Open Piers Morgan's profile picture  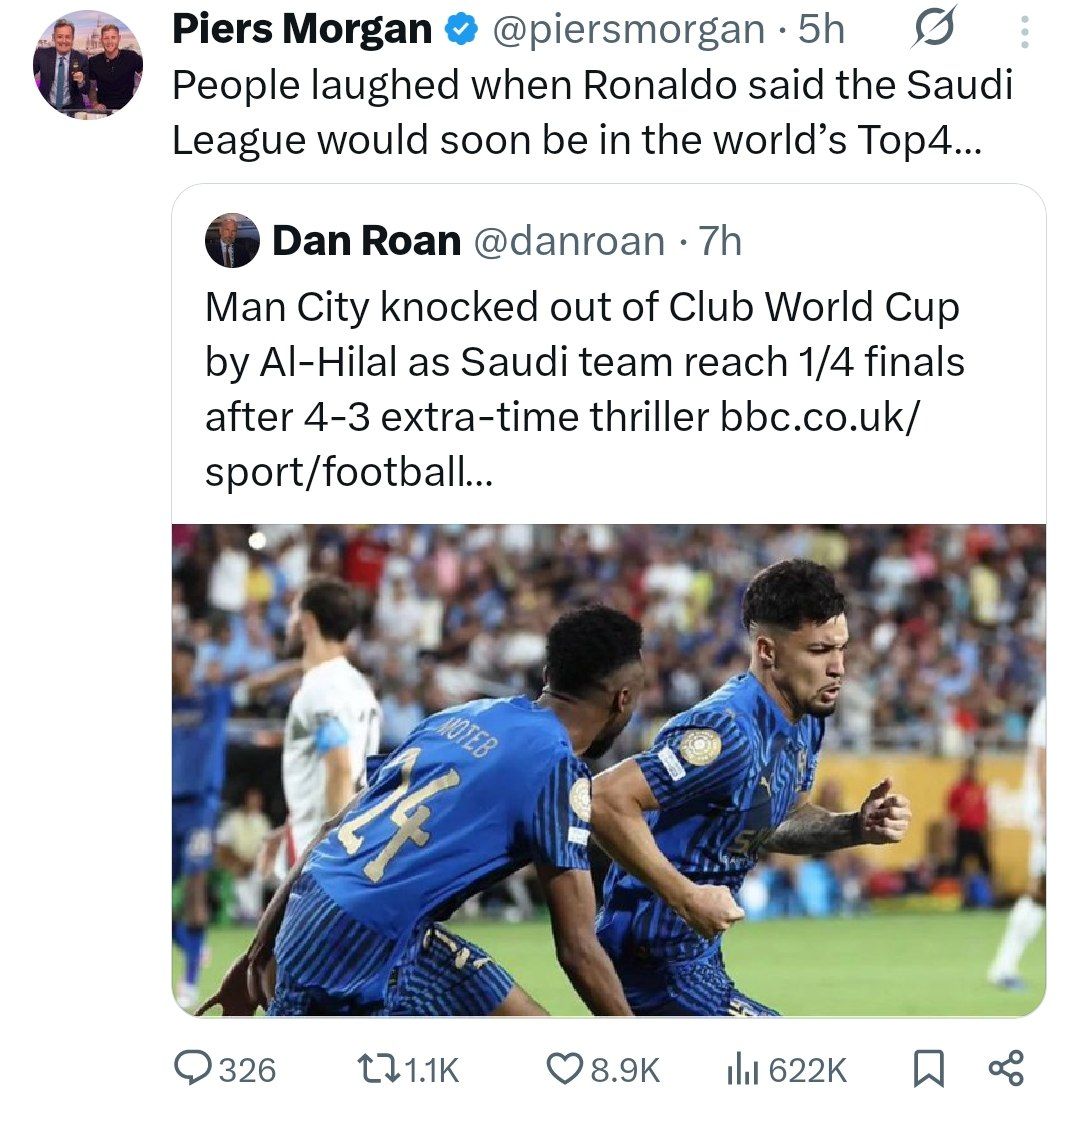(88, 64)
